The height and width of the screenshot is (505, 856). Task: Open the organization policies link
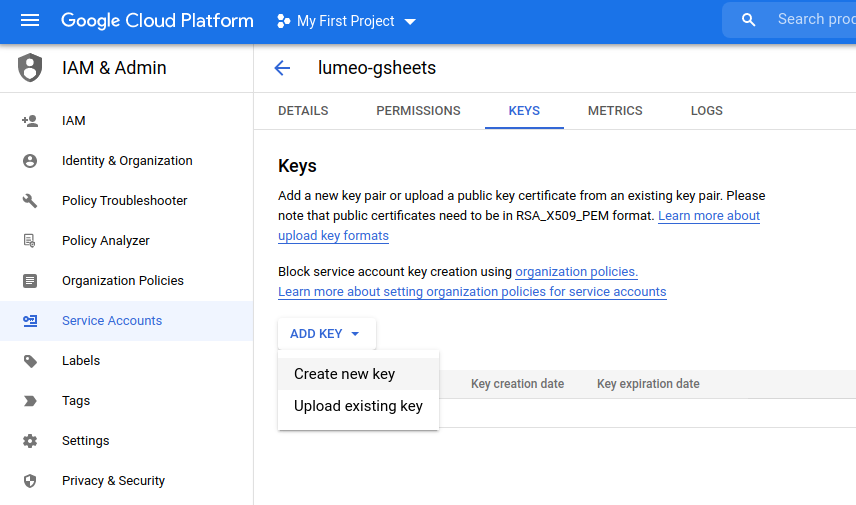pyautogui.click(x=576, y=272)
